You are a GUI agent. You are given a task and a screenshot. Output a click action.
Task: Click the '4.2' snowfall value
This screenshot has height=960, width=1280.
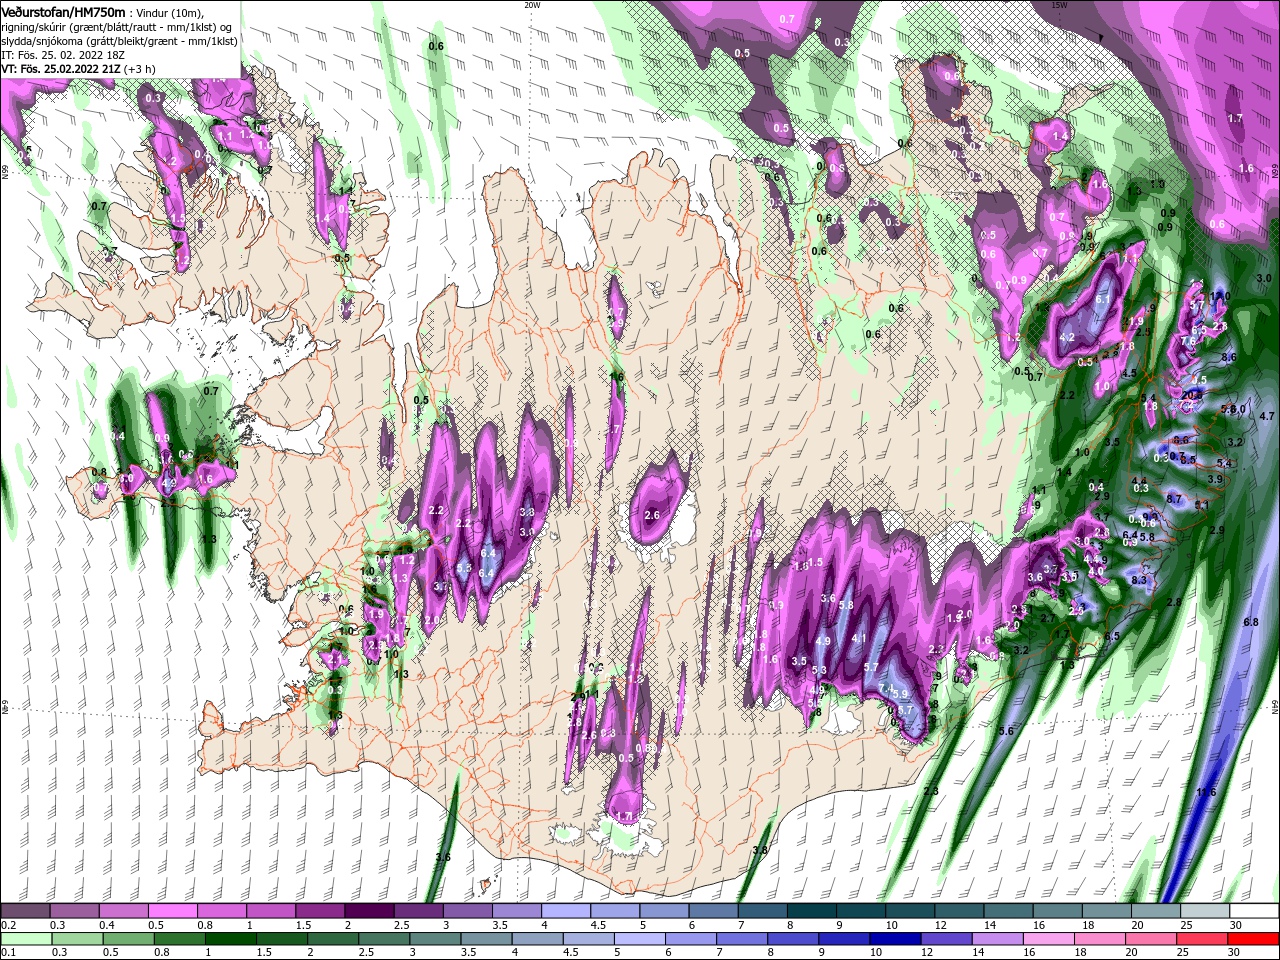pyautogui.click(x=1066, y=338)
